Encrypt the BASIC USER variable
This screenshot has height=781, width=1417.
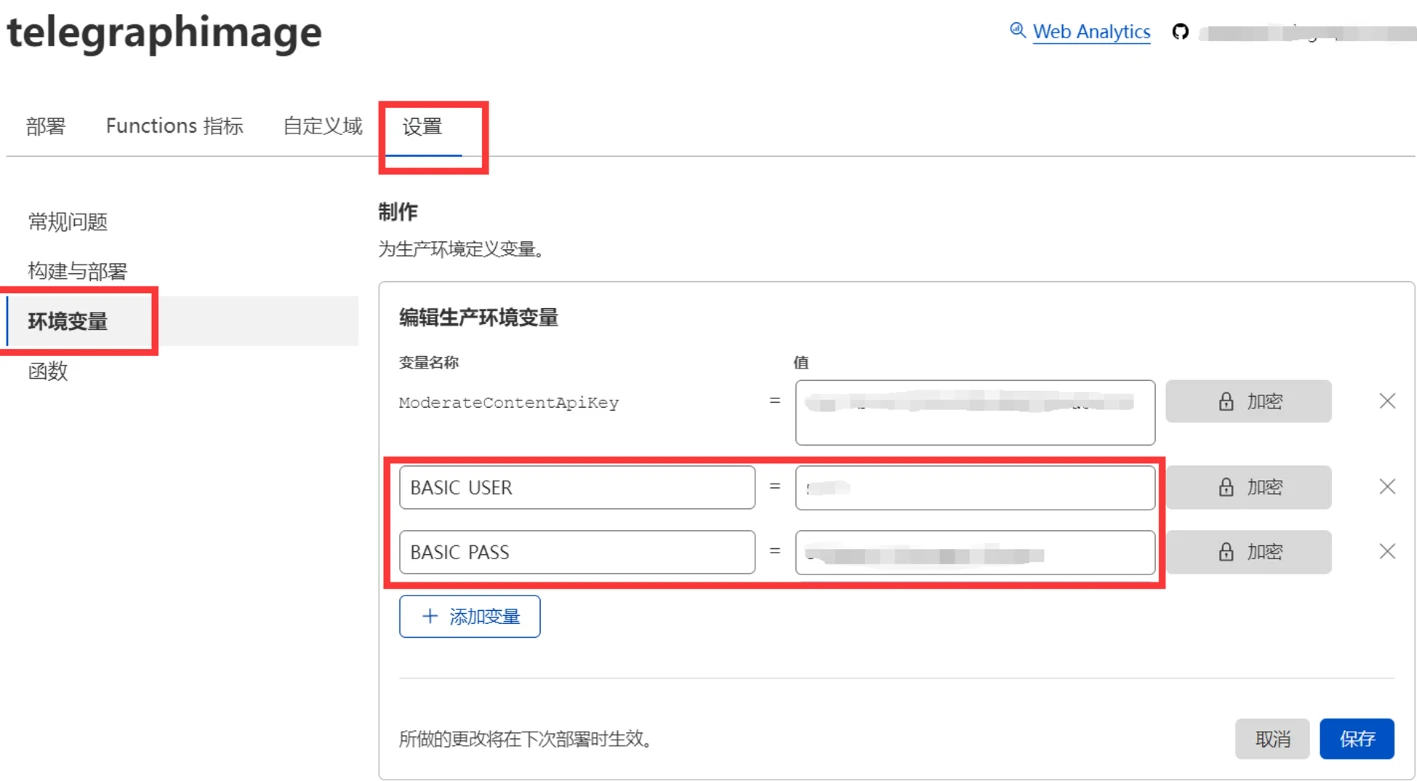point(1248,487)
